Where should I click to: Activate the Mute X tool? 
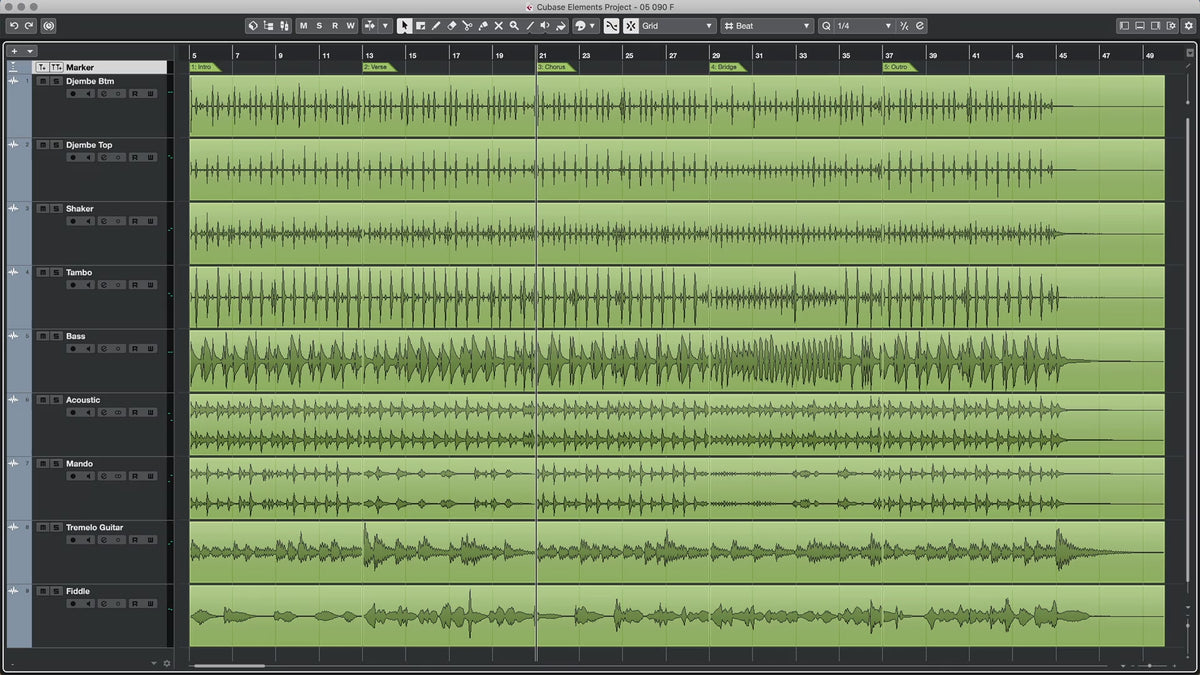(498, 26)
